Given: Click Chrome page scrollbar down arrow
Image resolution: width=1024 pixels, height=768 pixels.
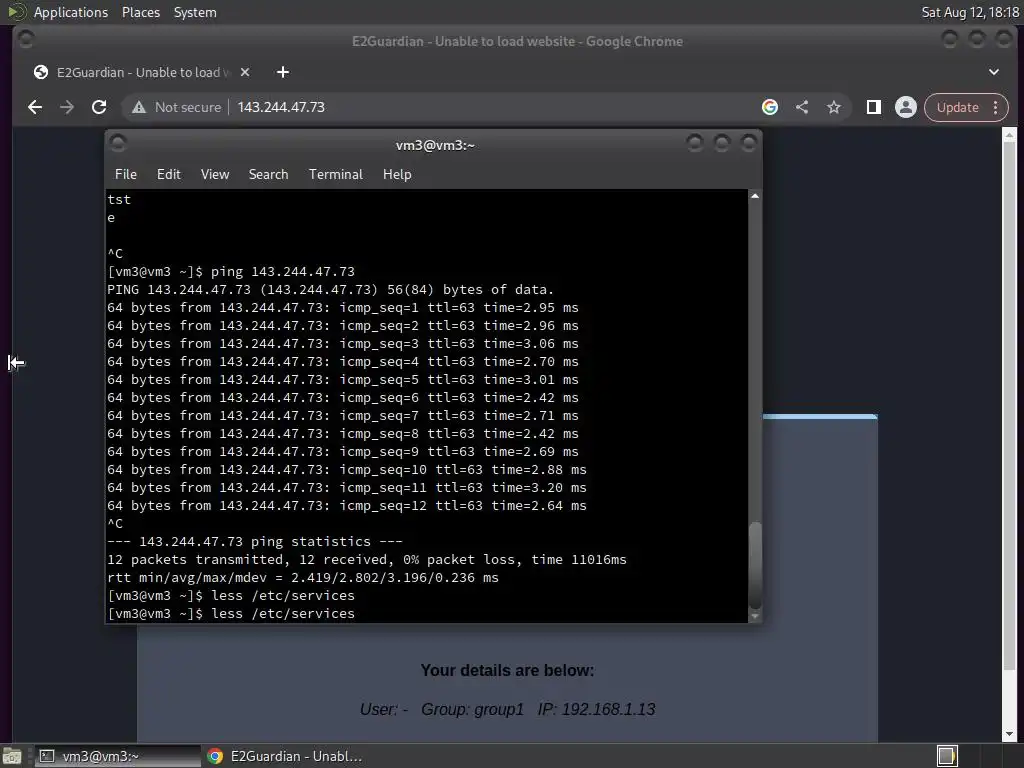Looking at the screenshot, I should click(x=1009, y=734).
